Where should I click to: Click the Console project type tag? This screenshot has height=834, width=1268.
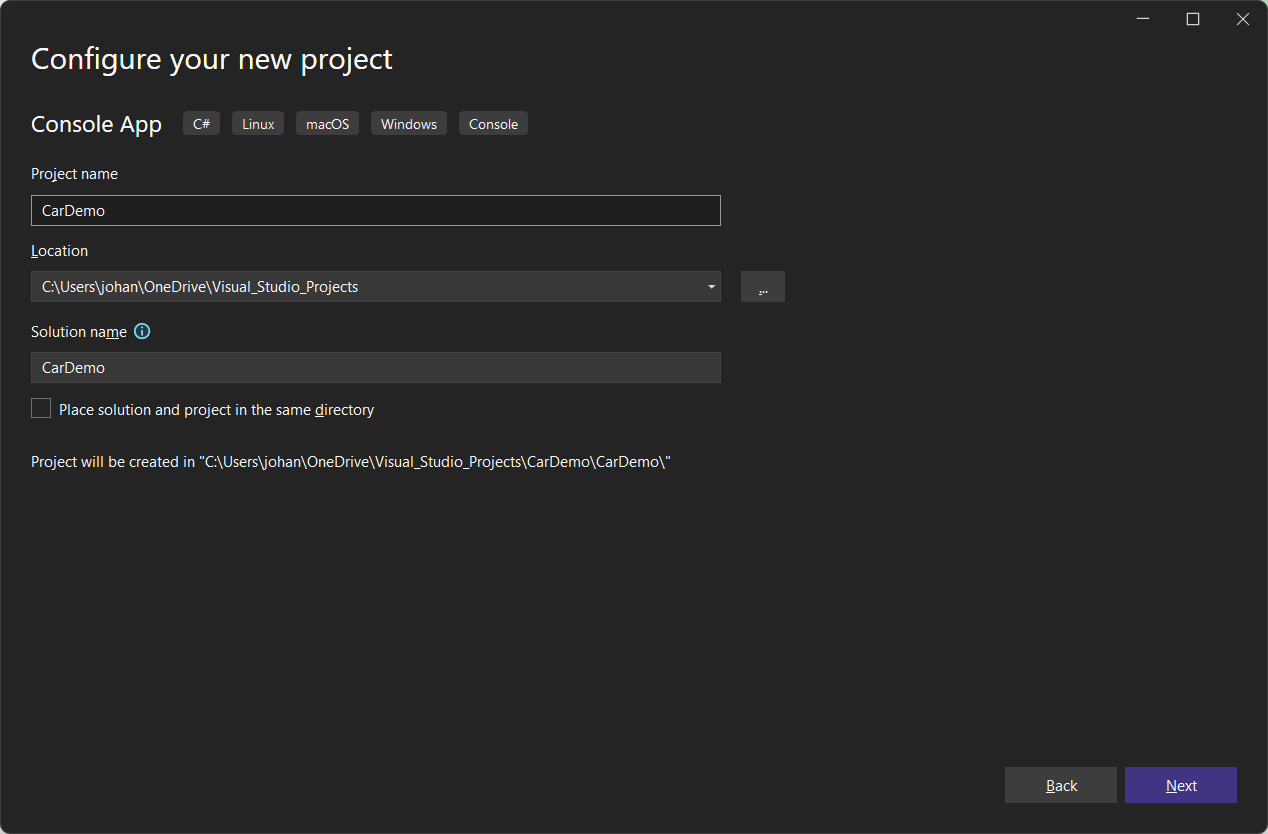point(493,124)
